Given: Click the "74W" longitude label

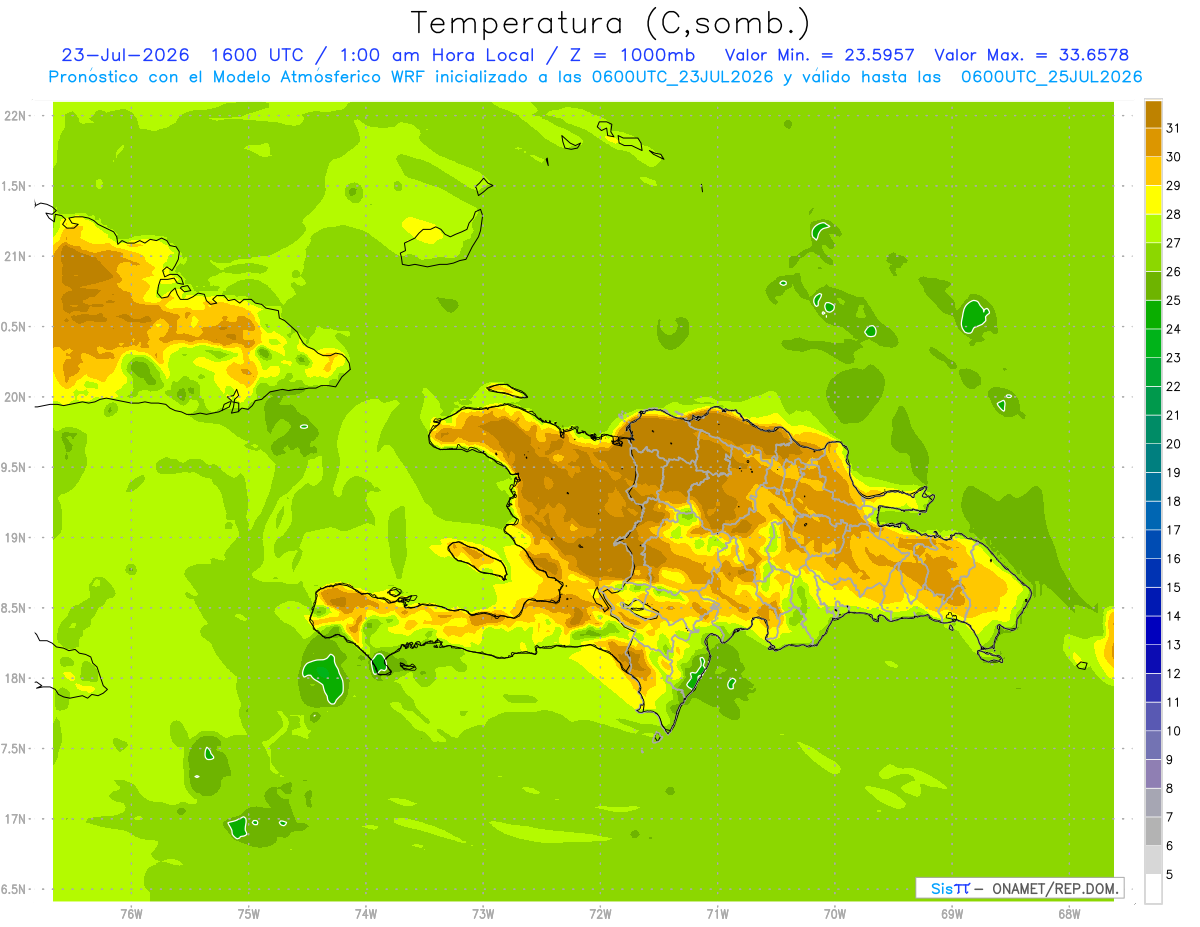Looking at the screenshot, I should point(366,913).
